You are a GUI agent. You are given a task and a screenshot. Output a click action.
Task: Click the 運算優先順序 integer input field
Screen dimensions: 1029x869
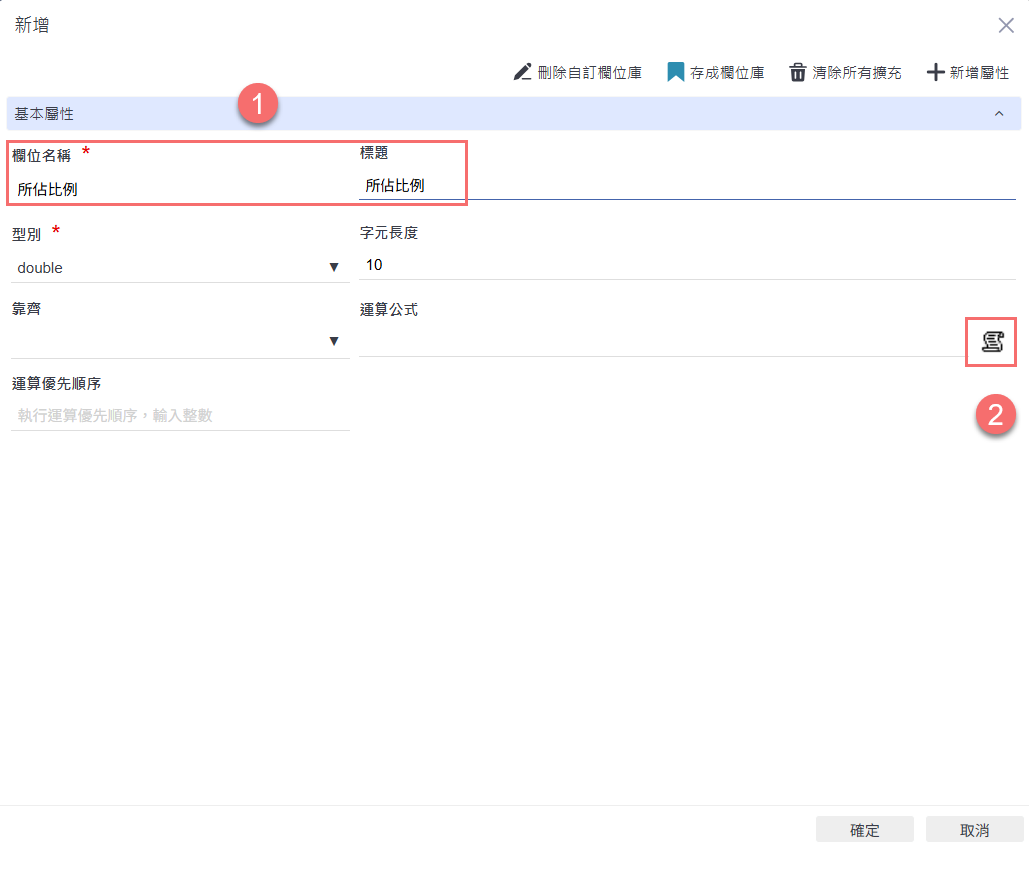tap(180, 415)
